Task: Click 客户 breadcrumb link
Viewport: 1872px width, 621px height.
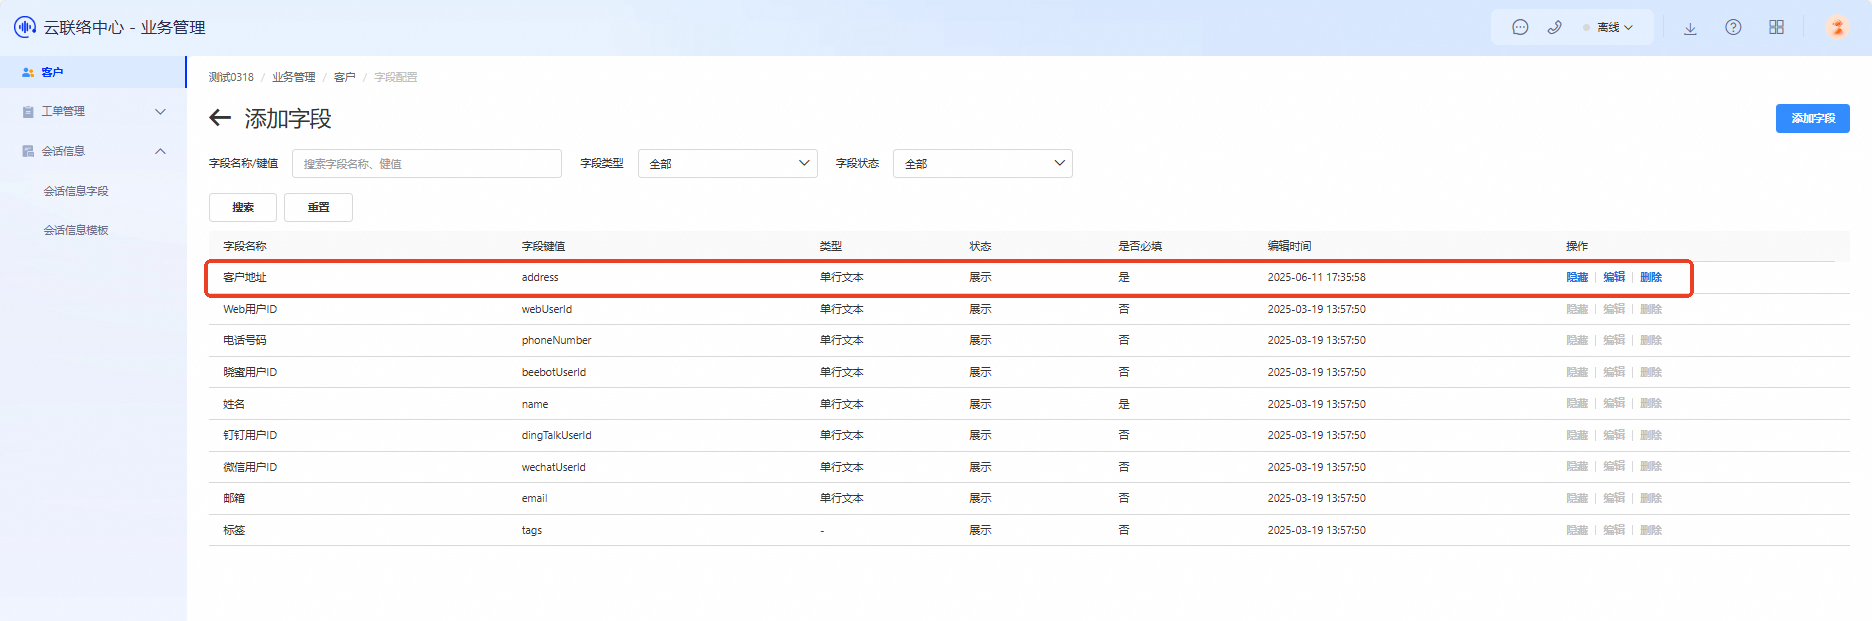Action: [x=344, y=77]
